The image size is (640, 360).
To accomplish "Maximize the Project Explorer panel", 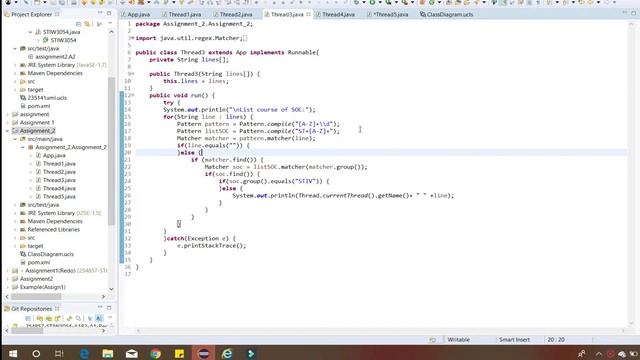I will point(109,14).
